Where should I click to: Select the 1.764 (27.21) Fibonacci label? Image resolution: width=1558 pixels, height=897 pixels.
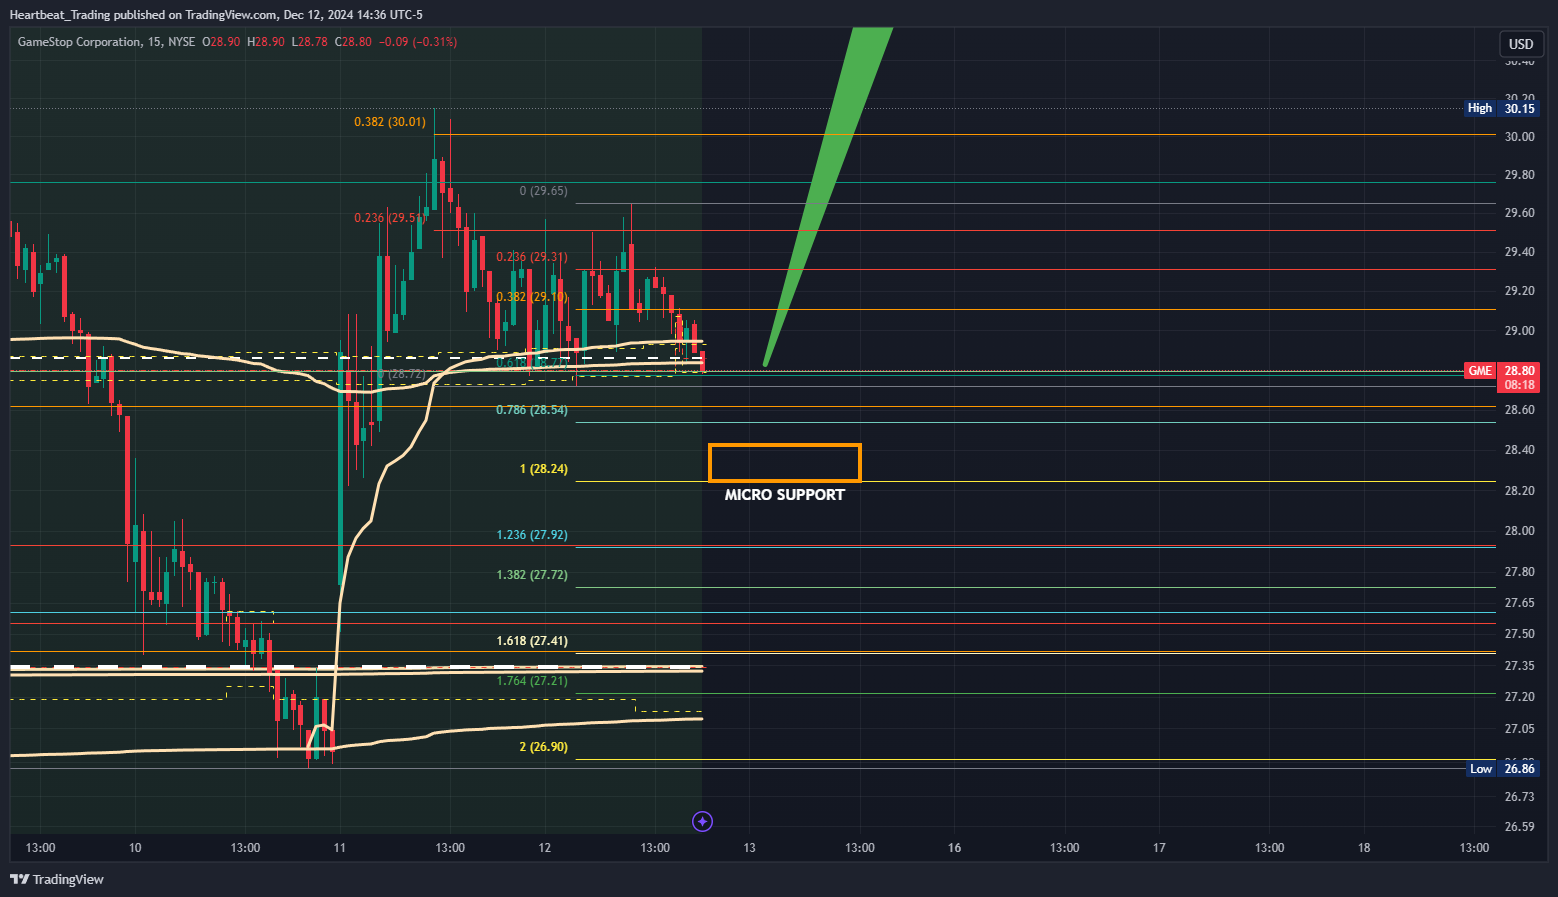click(532, 681)
